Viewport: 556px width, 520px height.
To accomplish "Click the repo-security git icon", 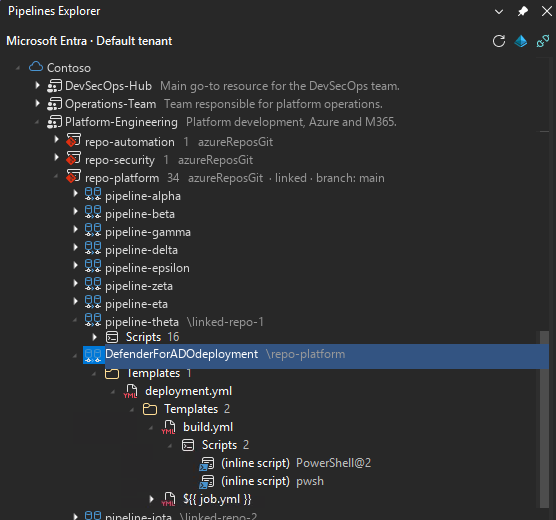I will coord(73,159).
